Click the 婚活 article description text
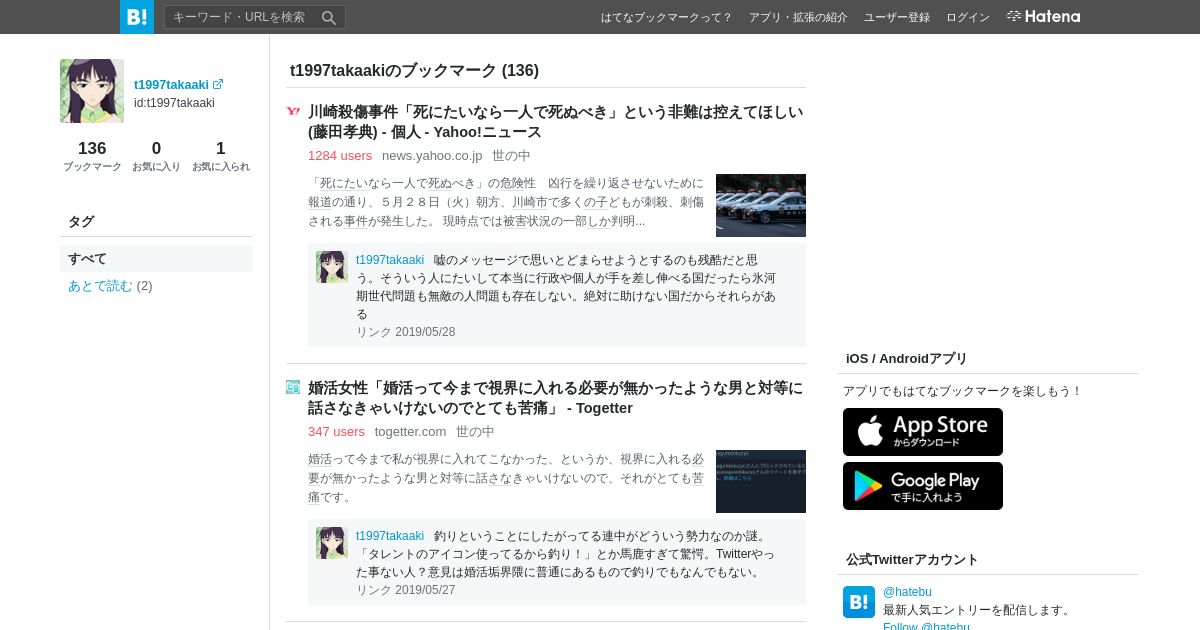Viewport: 1200px width, 630px height. coord(506,478)
